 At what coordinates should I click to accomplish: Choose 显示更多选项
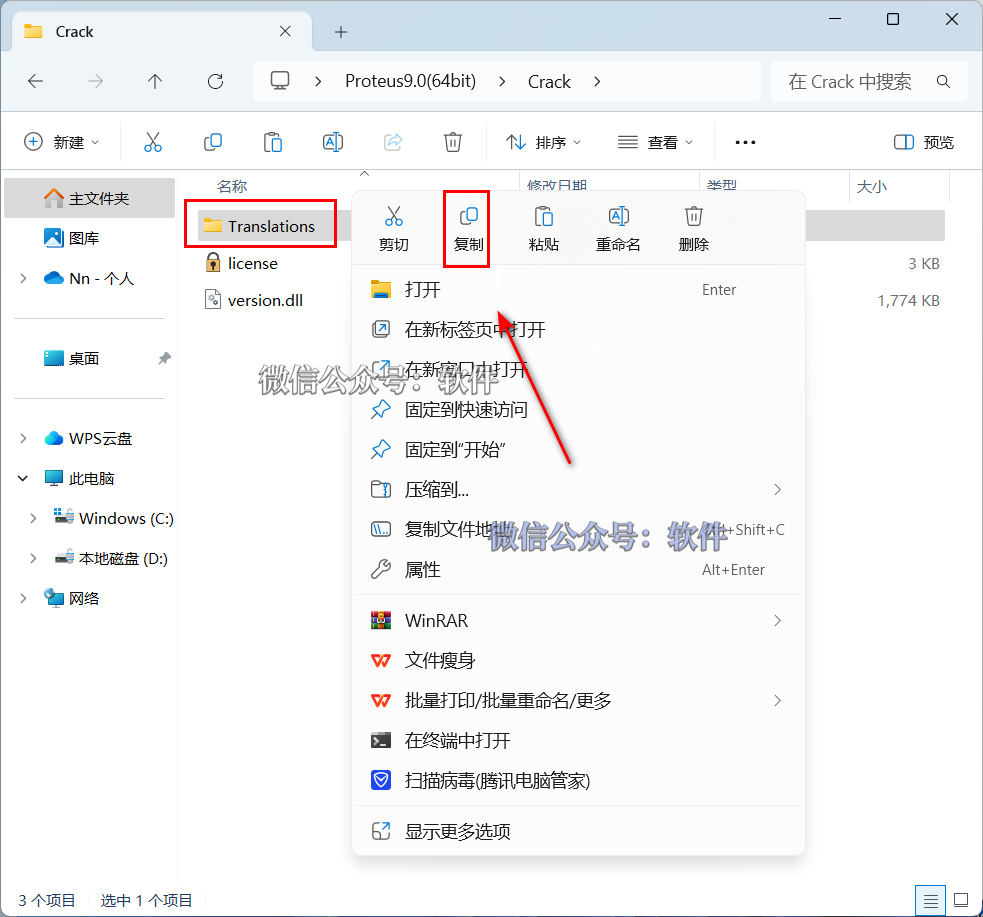pyautogui.click(x=577, y=832)
